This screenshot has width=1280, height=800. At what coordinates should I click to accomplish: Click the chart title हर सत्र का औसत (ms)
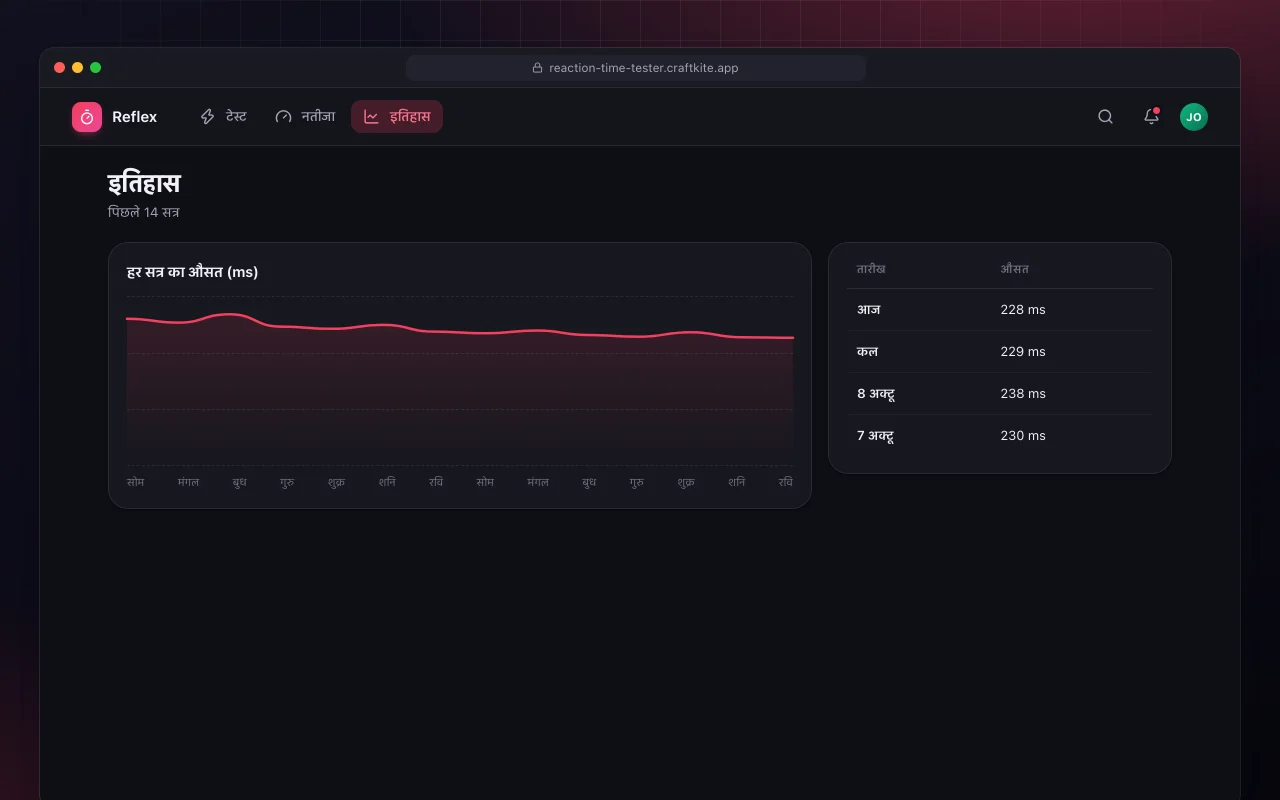tap(193, 272)
